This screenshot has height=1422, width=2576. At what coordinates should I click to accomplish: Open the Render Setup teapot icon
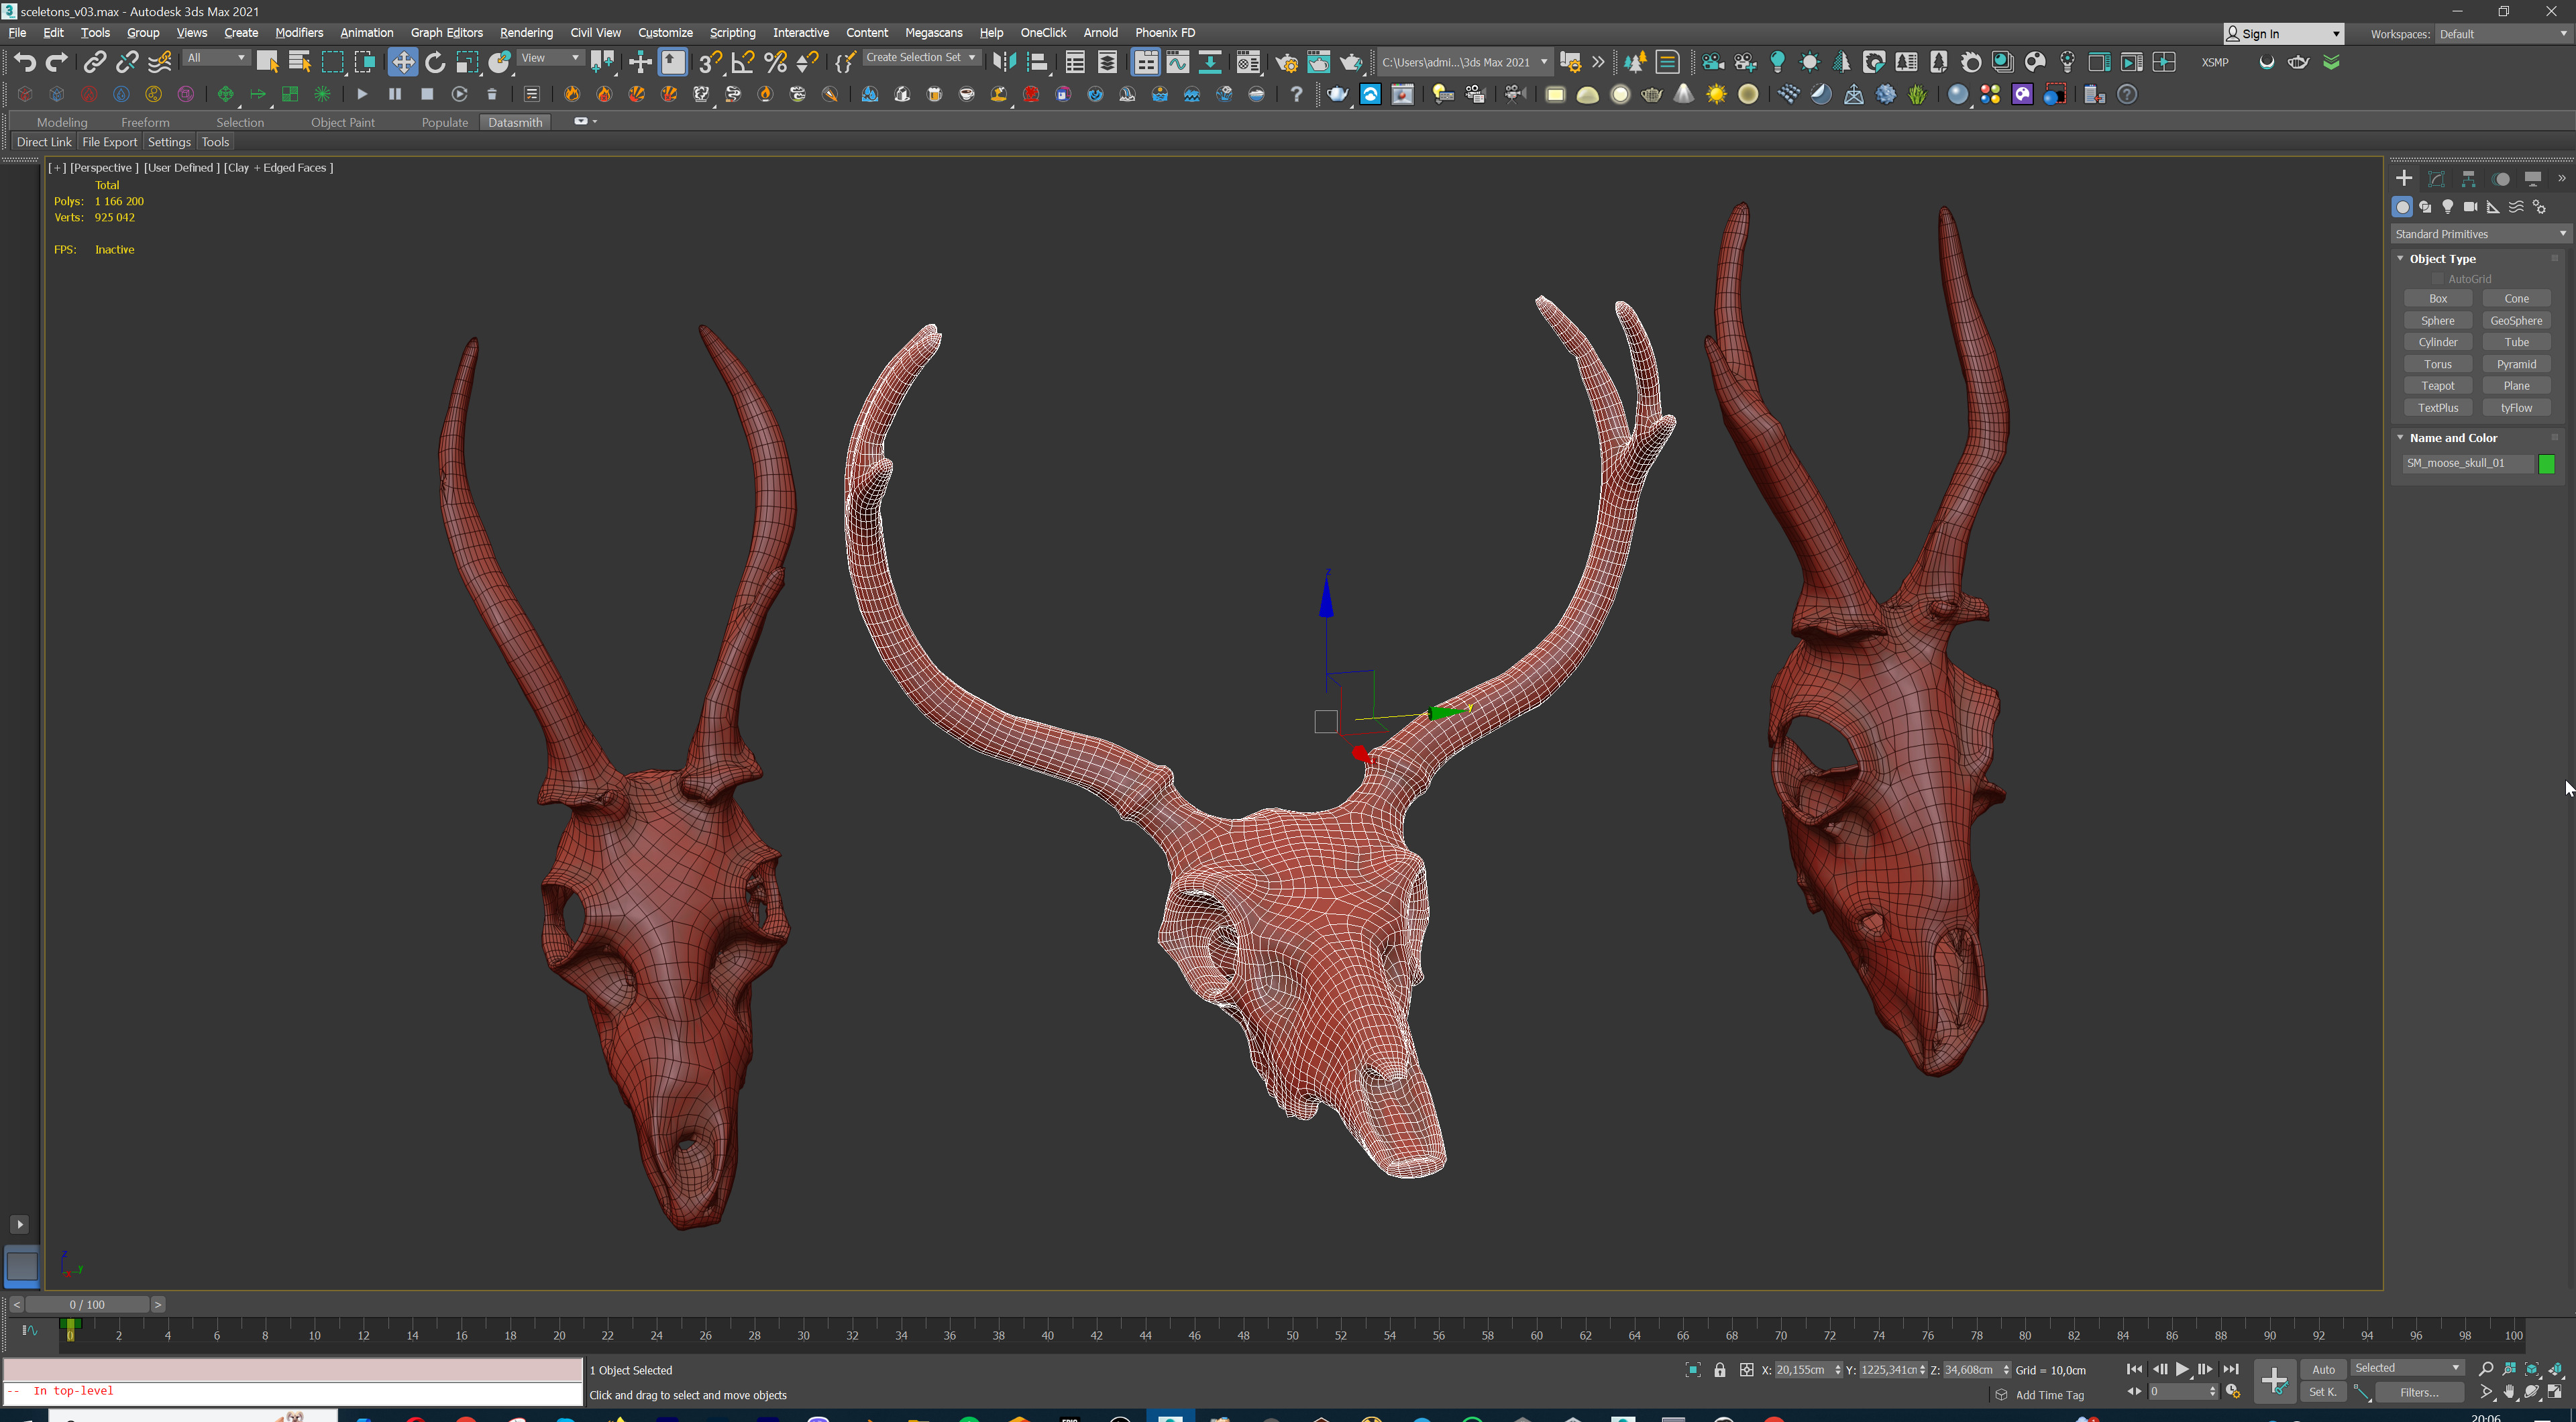(x=1286, y=62)
